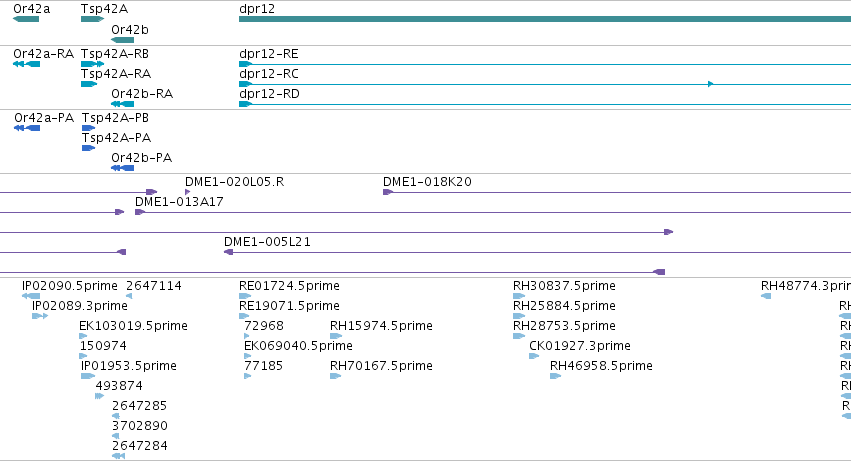Select the EK103019.5prime EST arrow
851x461 pixels.
point(83,336)
